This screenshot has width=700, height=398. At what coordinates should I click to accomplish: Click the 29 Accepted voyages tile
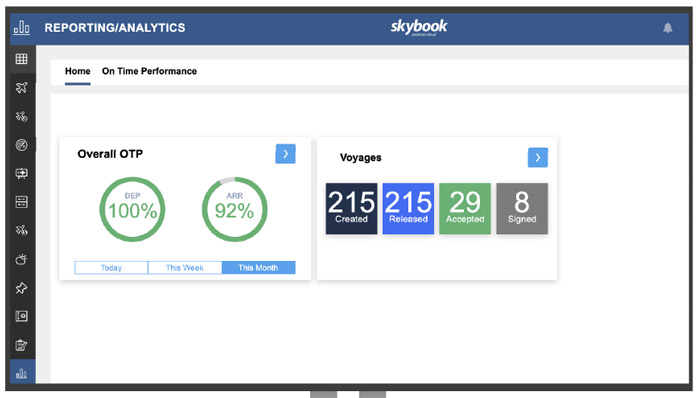click(465, 208)
